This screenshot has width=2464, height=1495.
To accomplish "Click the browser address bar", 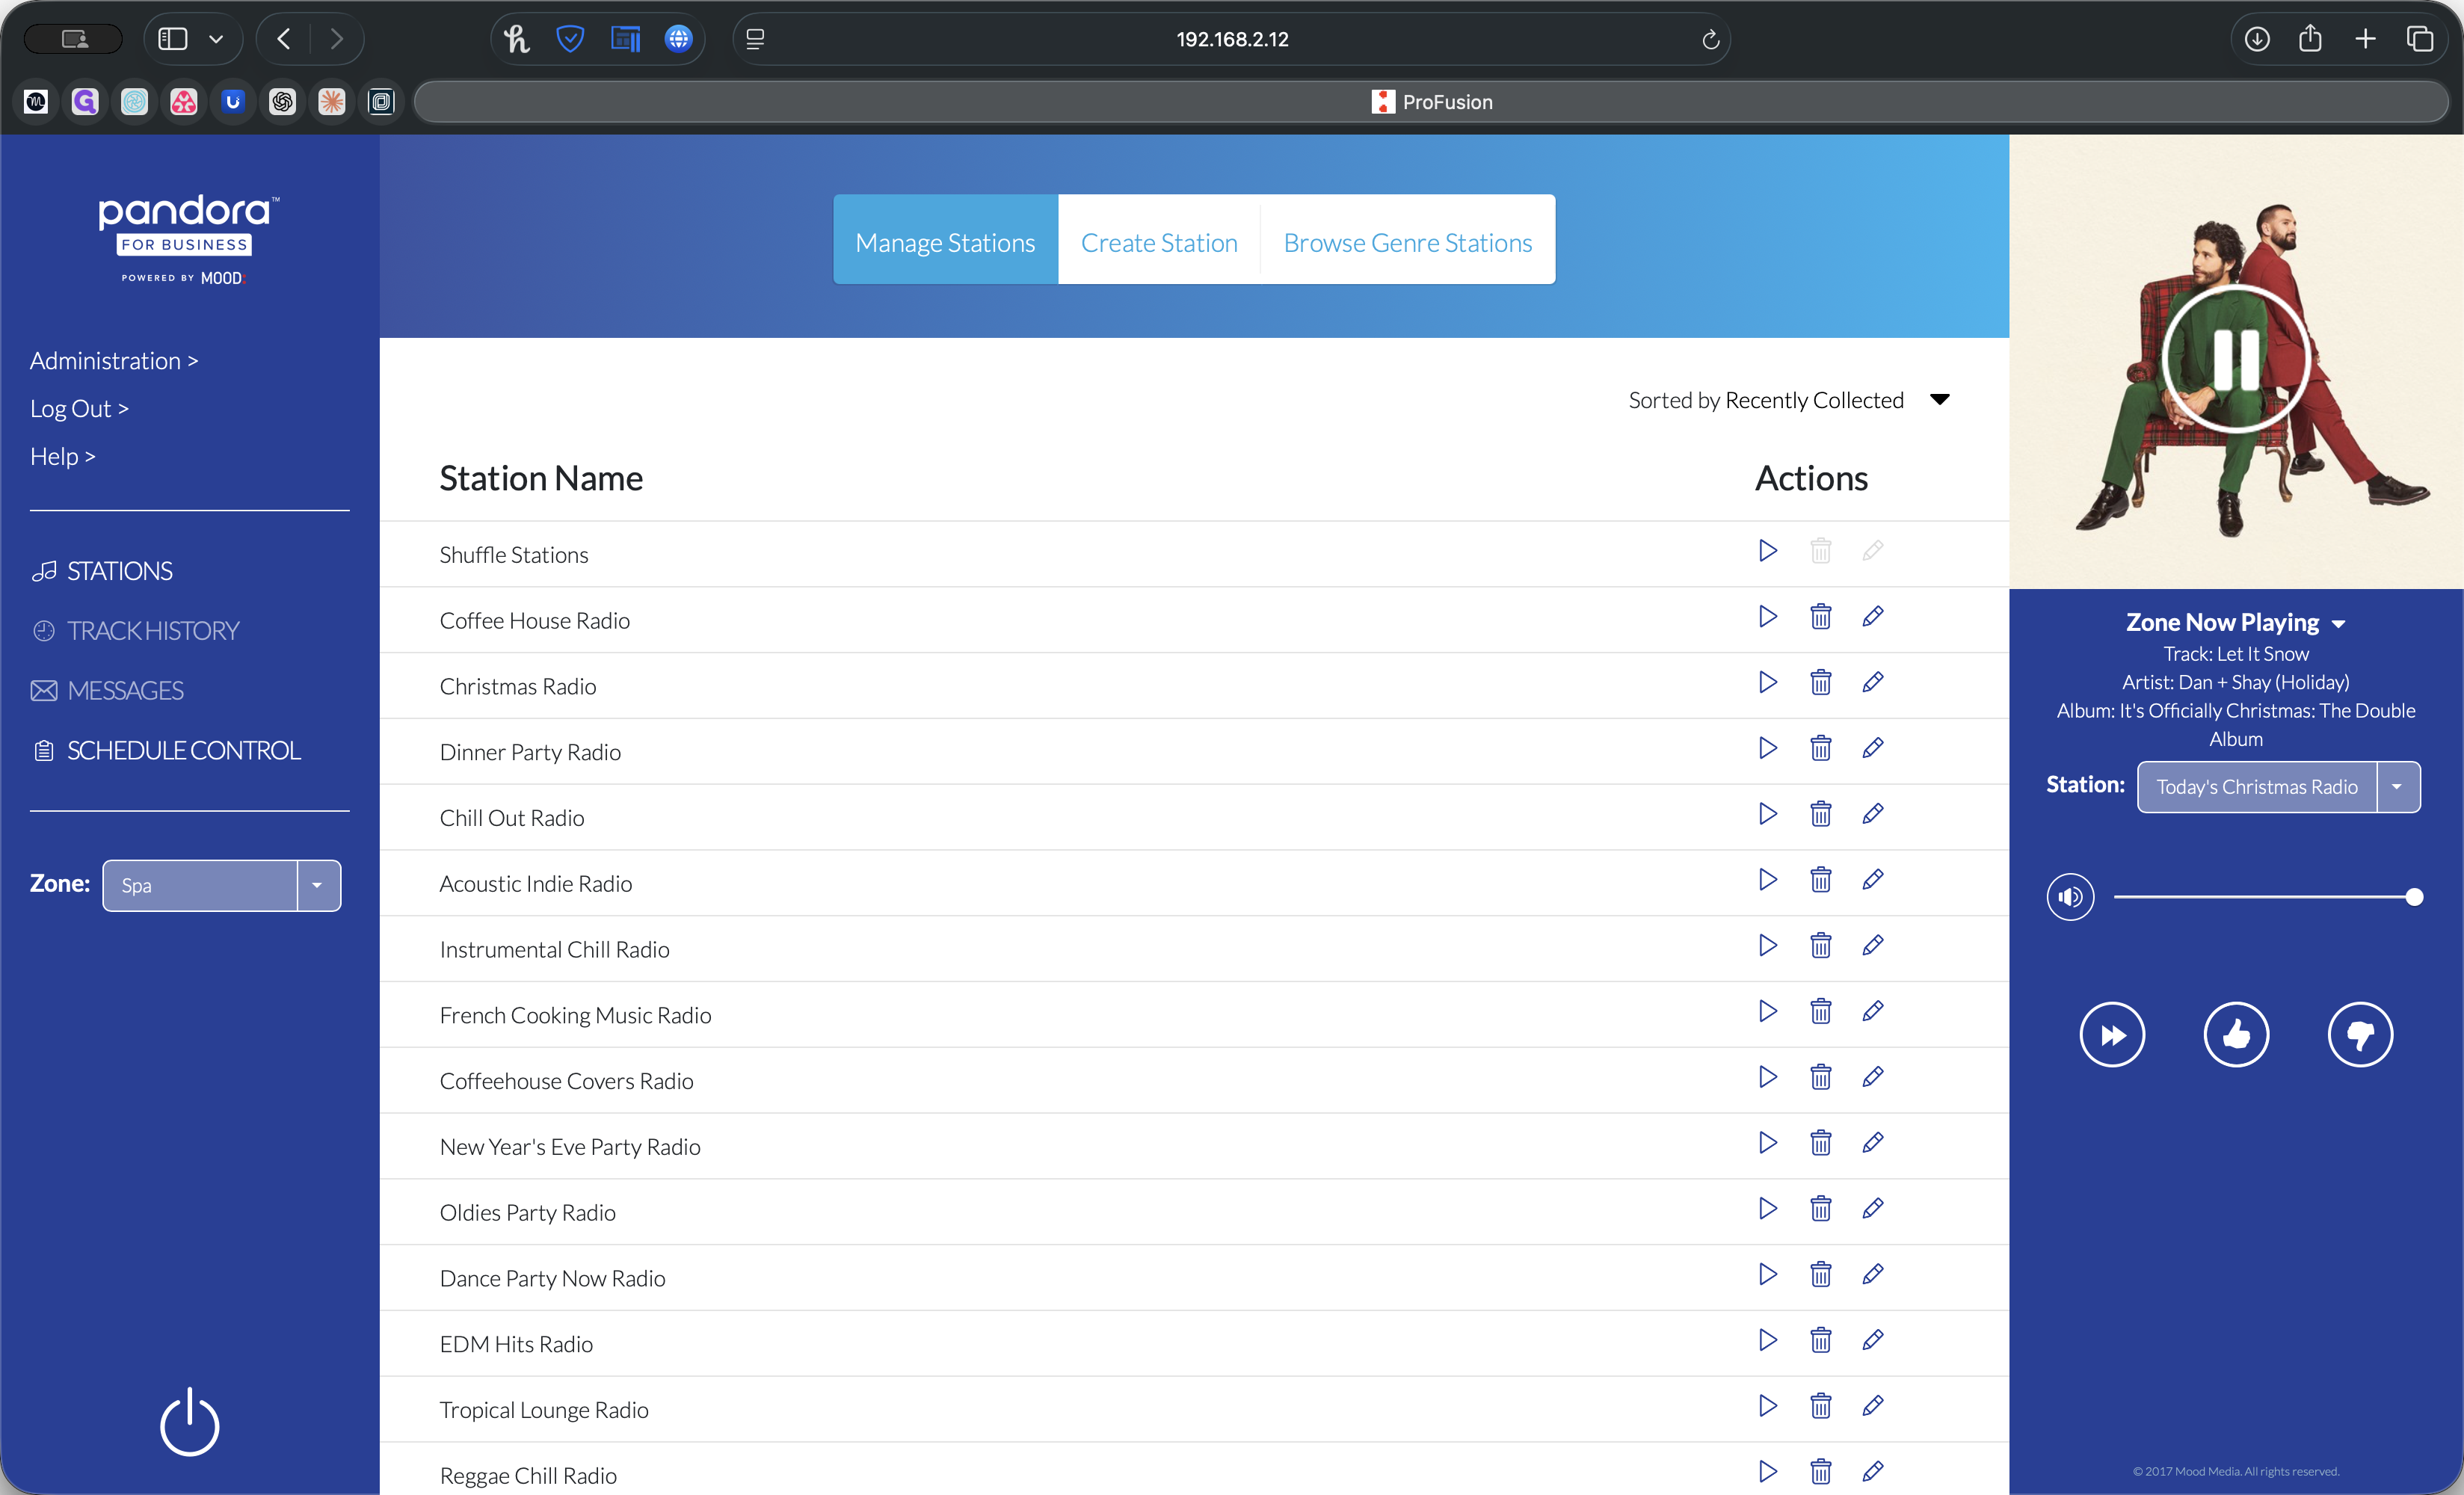I will point(1232,39).
